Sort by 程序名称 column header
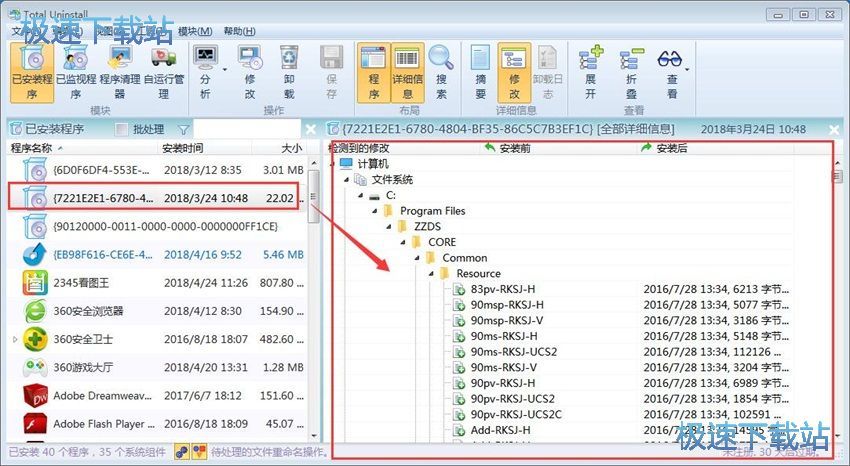The height and width of the screenshot is (466, 850). click(82, 148)
